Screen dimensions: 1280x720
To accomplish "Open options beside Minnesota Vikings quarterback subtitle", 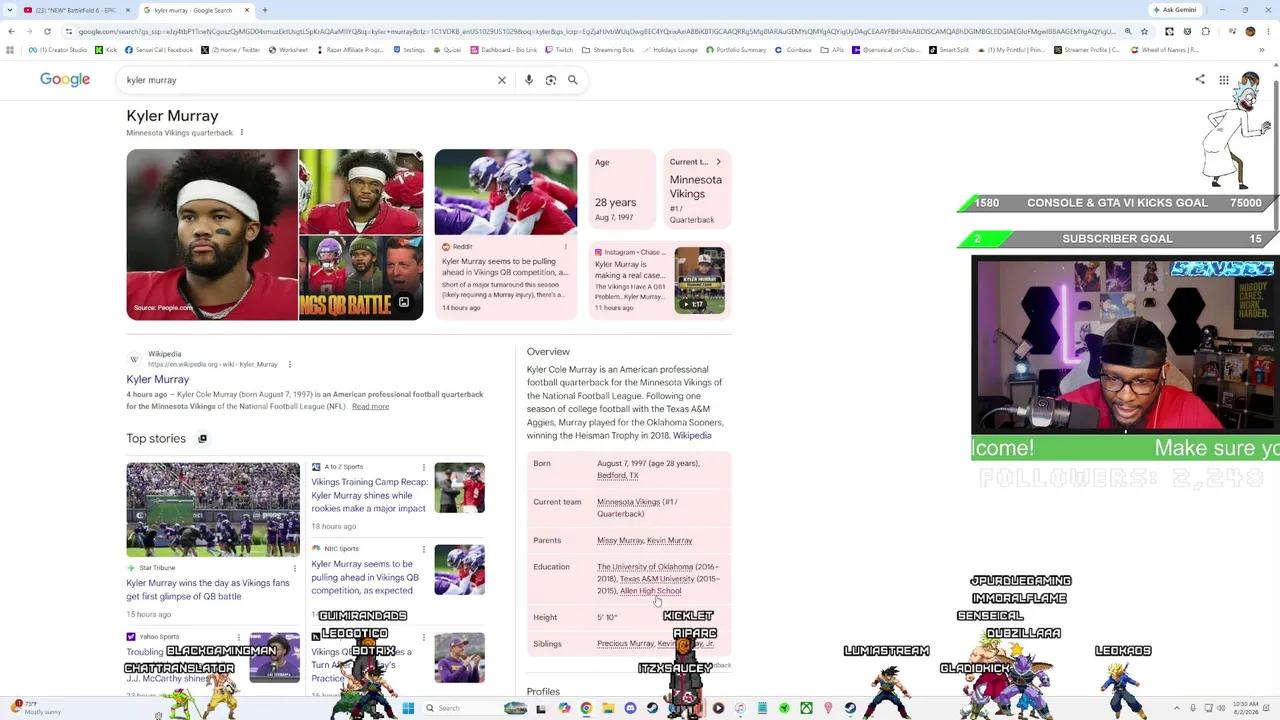I will 241,133.
